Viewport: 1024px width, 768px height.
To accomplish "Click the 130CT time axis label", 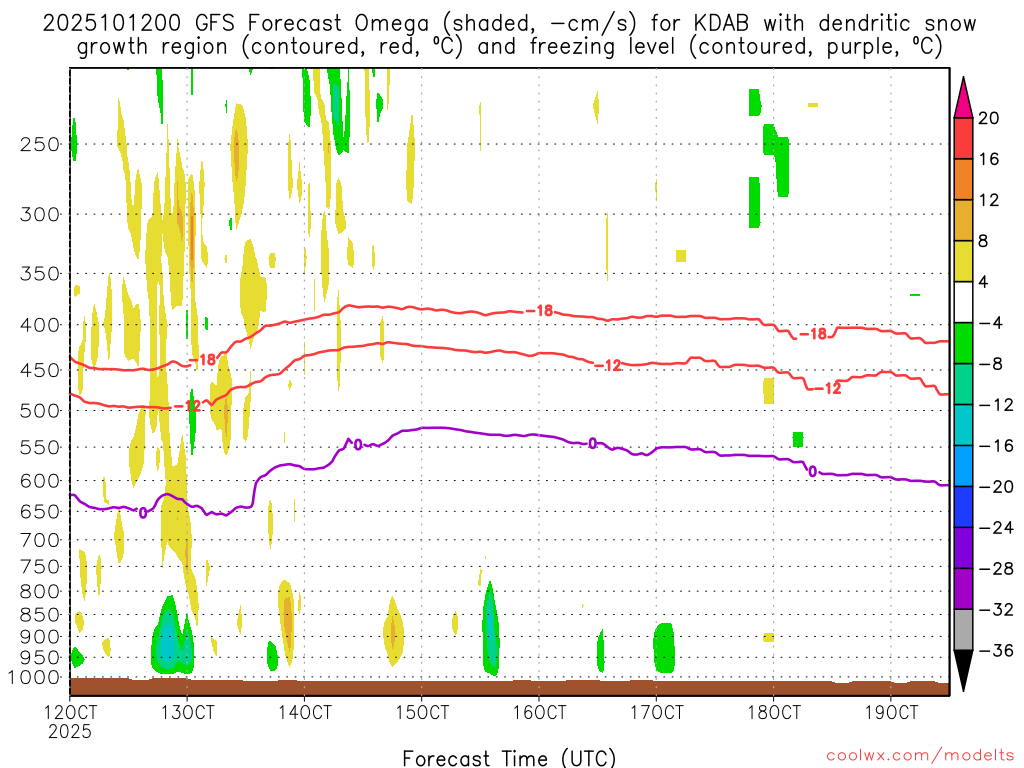I will [x=187, y=712].
